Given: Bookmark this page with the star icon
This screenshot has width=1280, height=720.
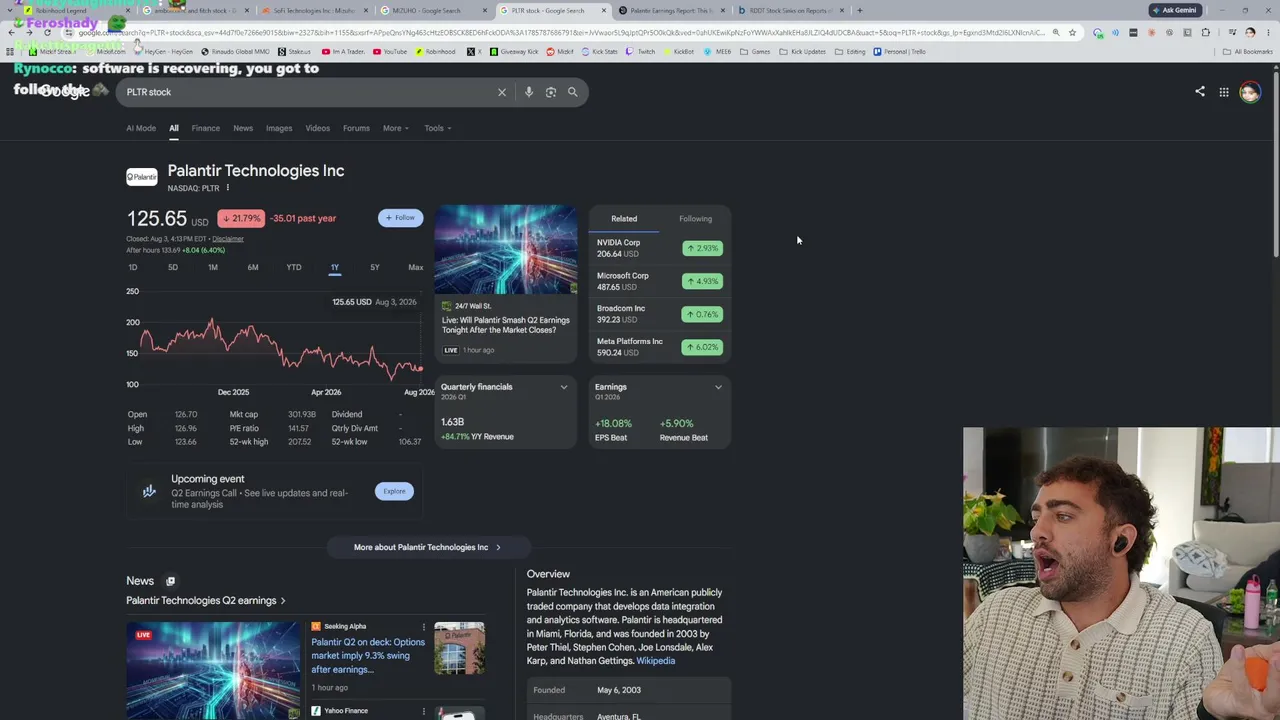Looking at the screenshot, I should [1072, 32].
